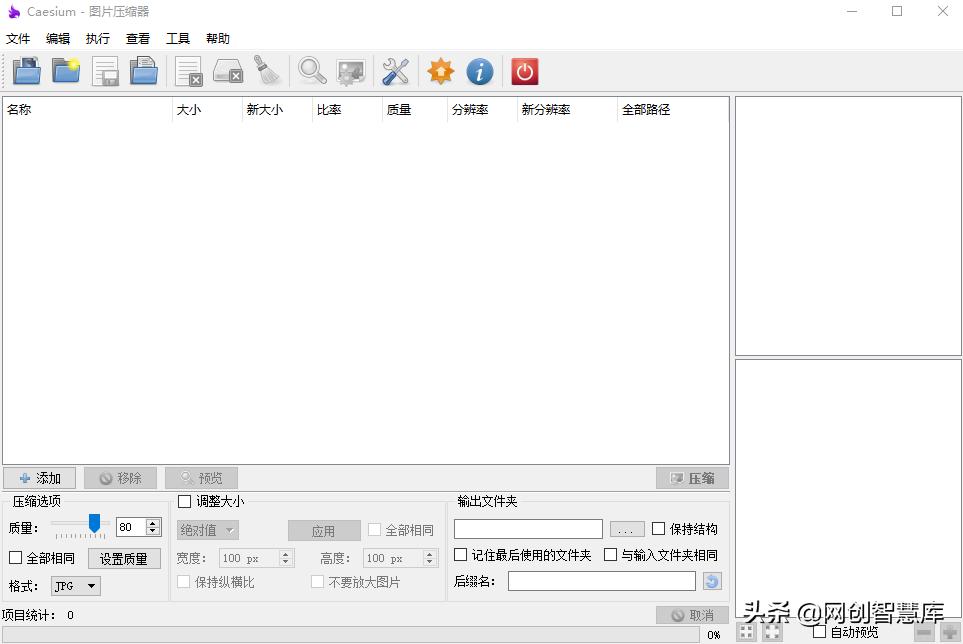Click the magnifier preview toolbar icon

click(x=312, y=71)
